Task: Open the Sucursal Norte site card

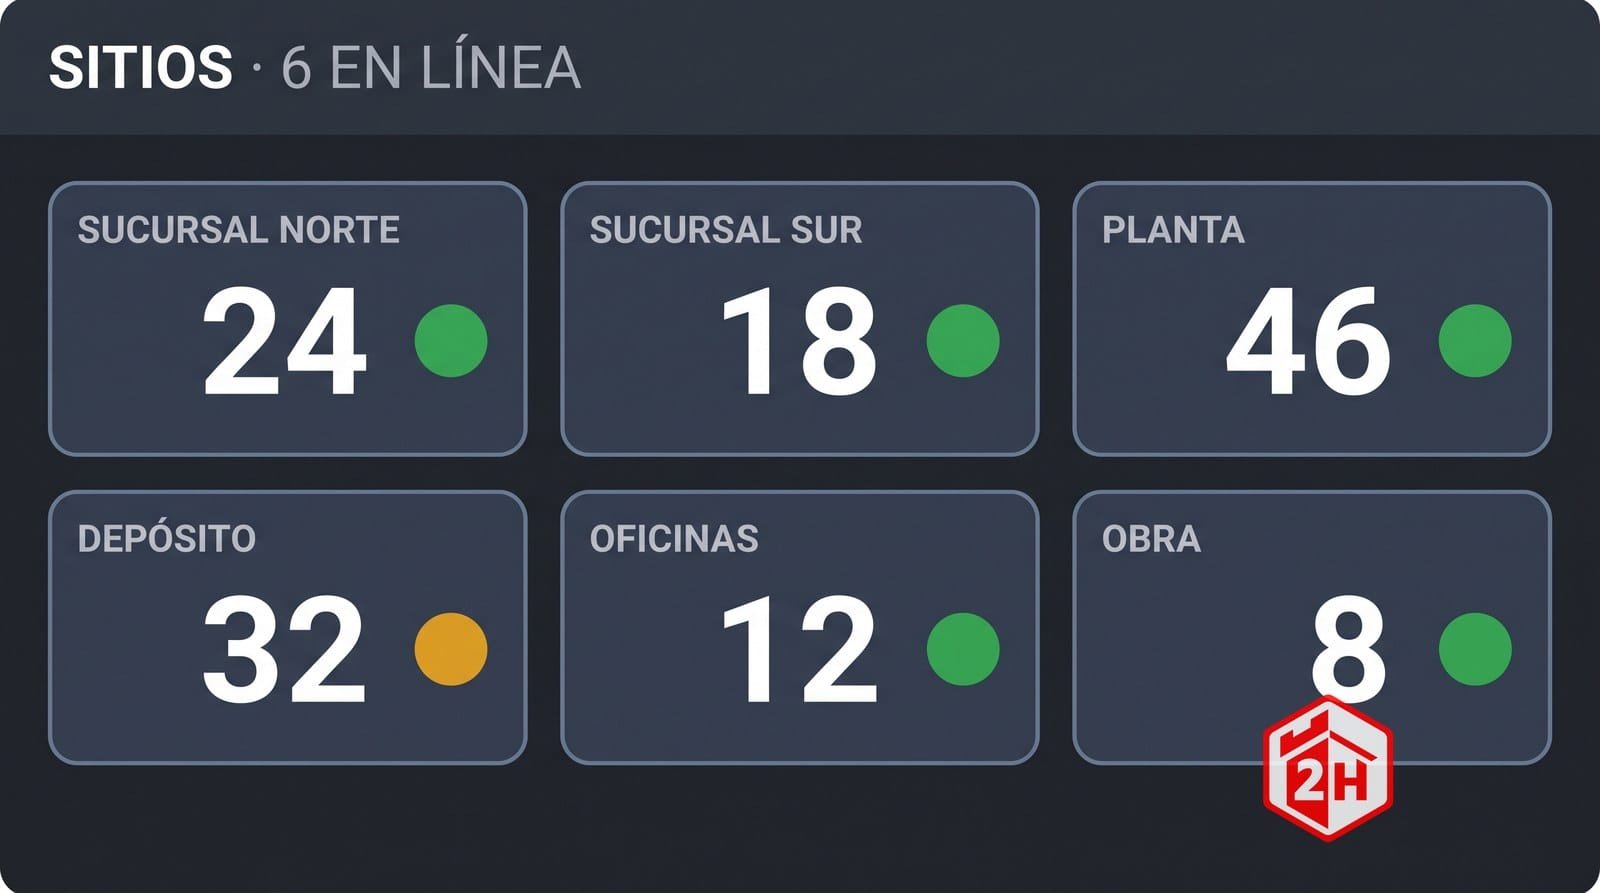Action: (x=288, y=319)
